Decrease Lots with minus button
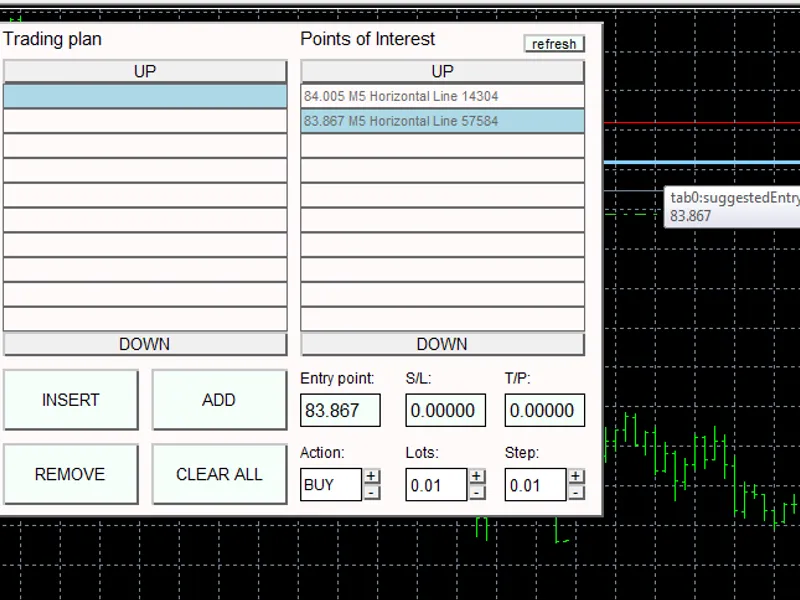The width and height of the screenshot is (800, 600). (477, 493)
